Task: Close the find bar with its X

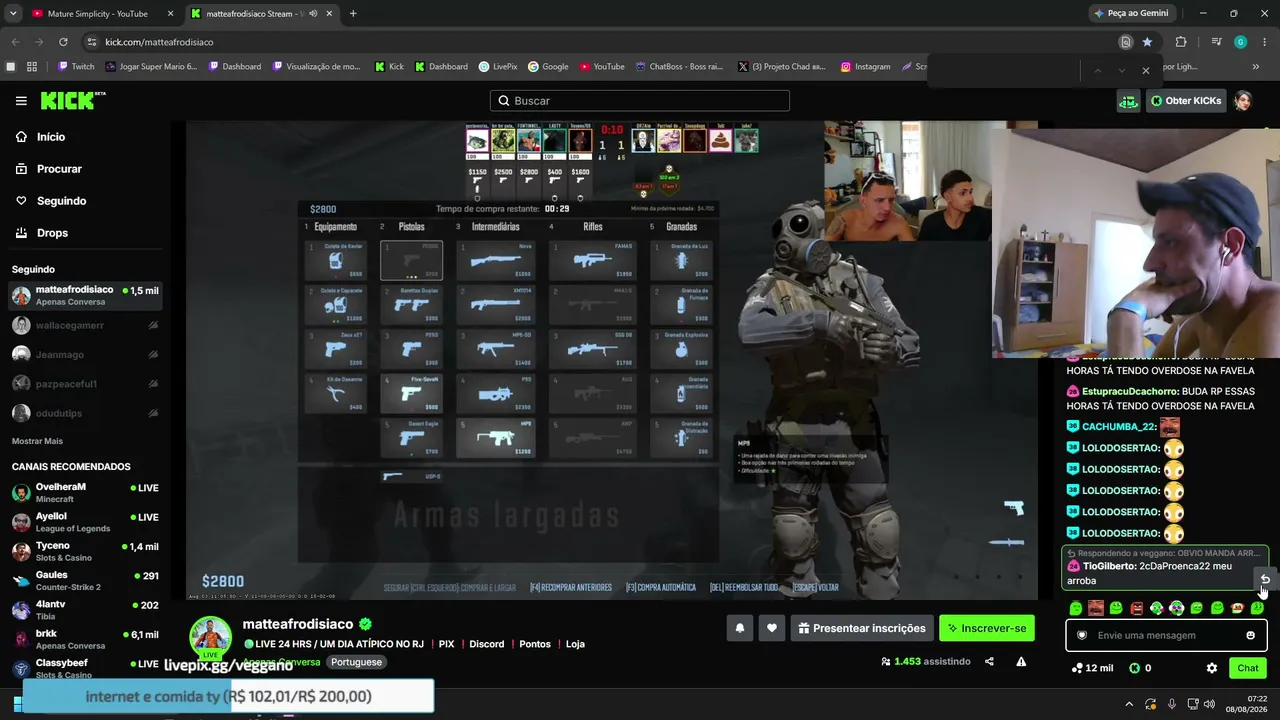Action: tap(1146, 70)
